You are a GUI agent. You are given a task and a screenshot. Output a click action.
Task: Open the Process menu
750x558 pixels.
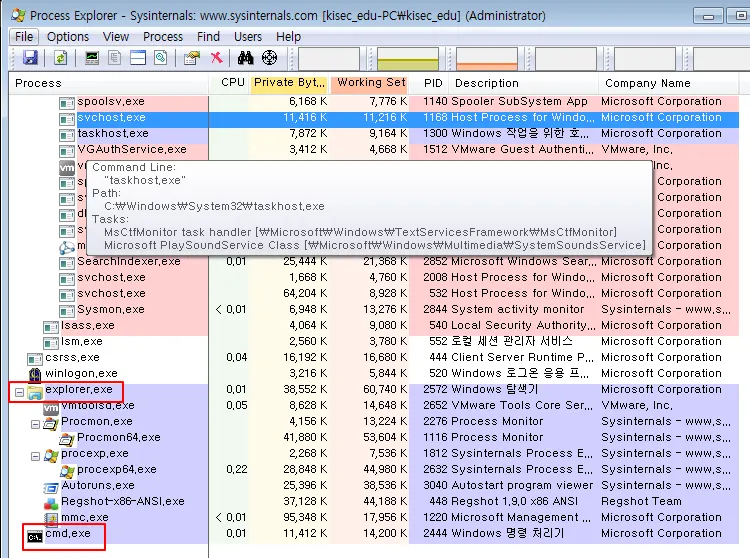coord(163,36)
